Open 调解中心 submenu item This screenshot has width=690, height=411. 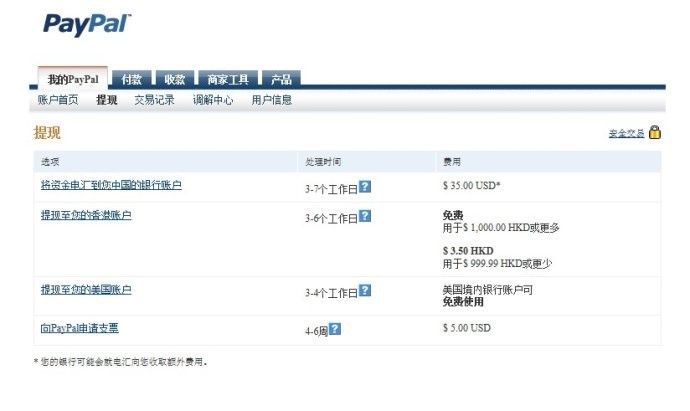pyautogui.click(x=213, y=100)
